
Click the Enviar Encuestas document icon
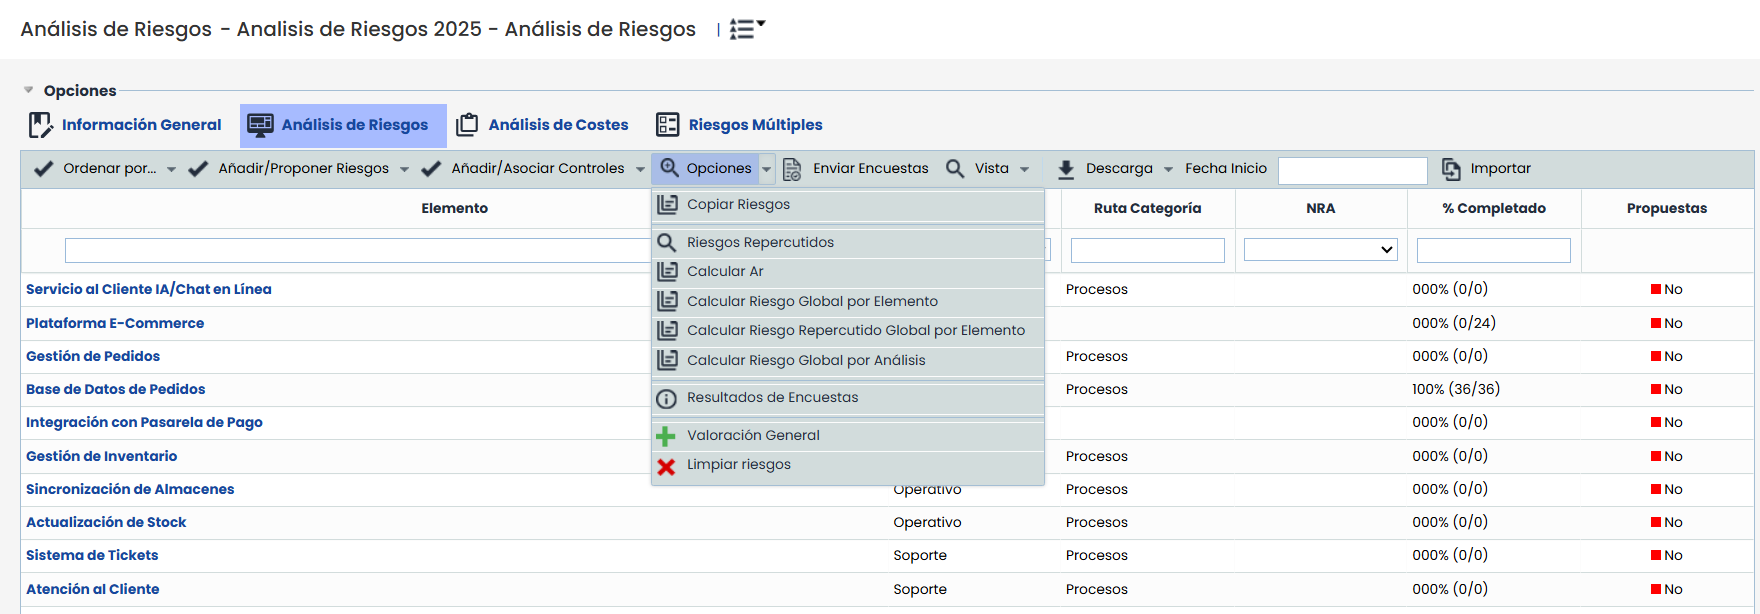click(x=792, y=169)
